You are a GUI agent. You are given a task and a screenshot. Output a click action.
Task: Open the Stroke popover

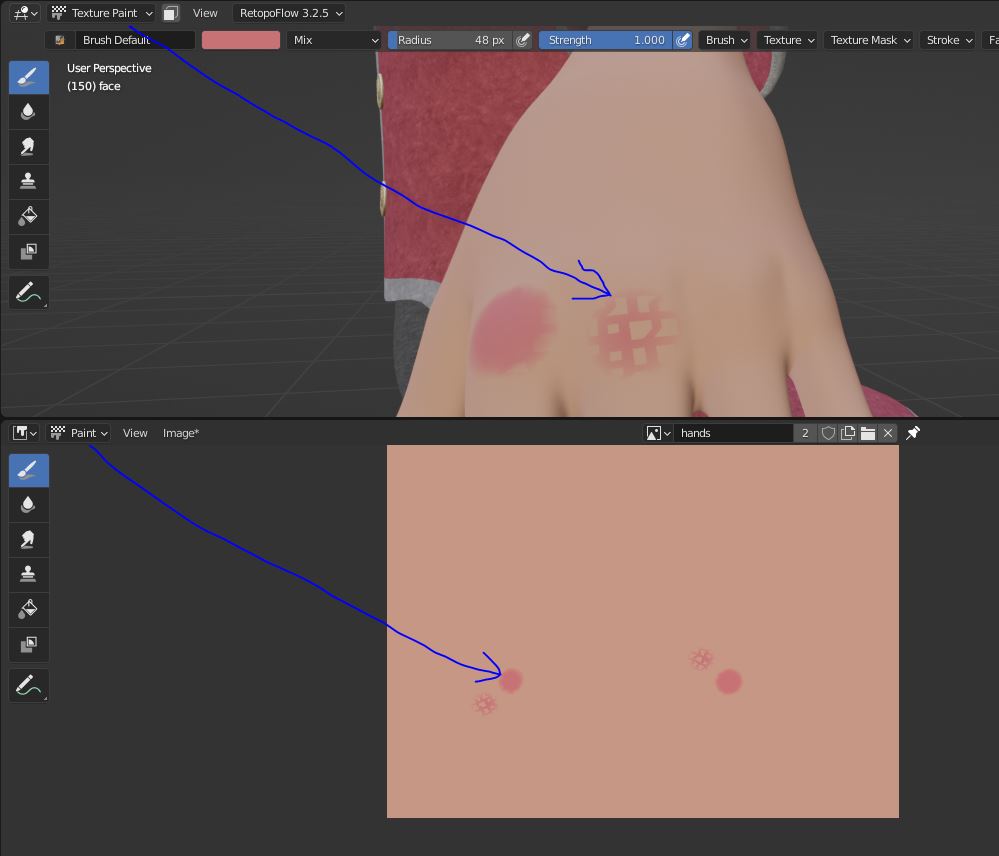pyautogui.click(x=949, y=40)
